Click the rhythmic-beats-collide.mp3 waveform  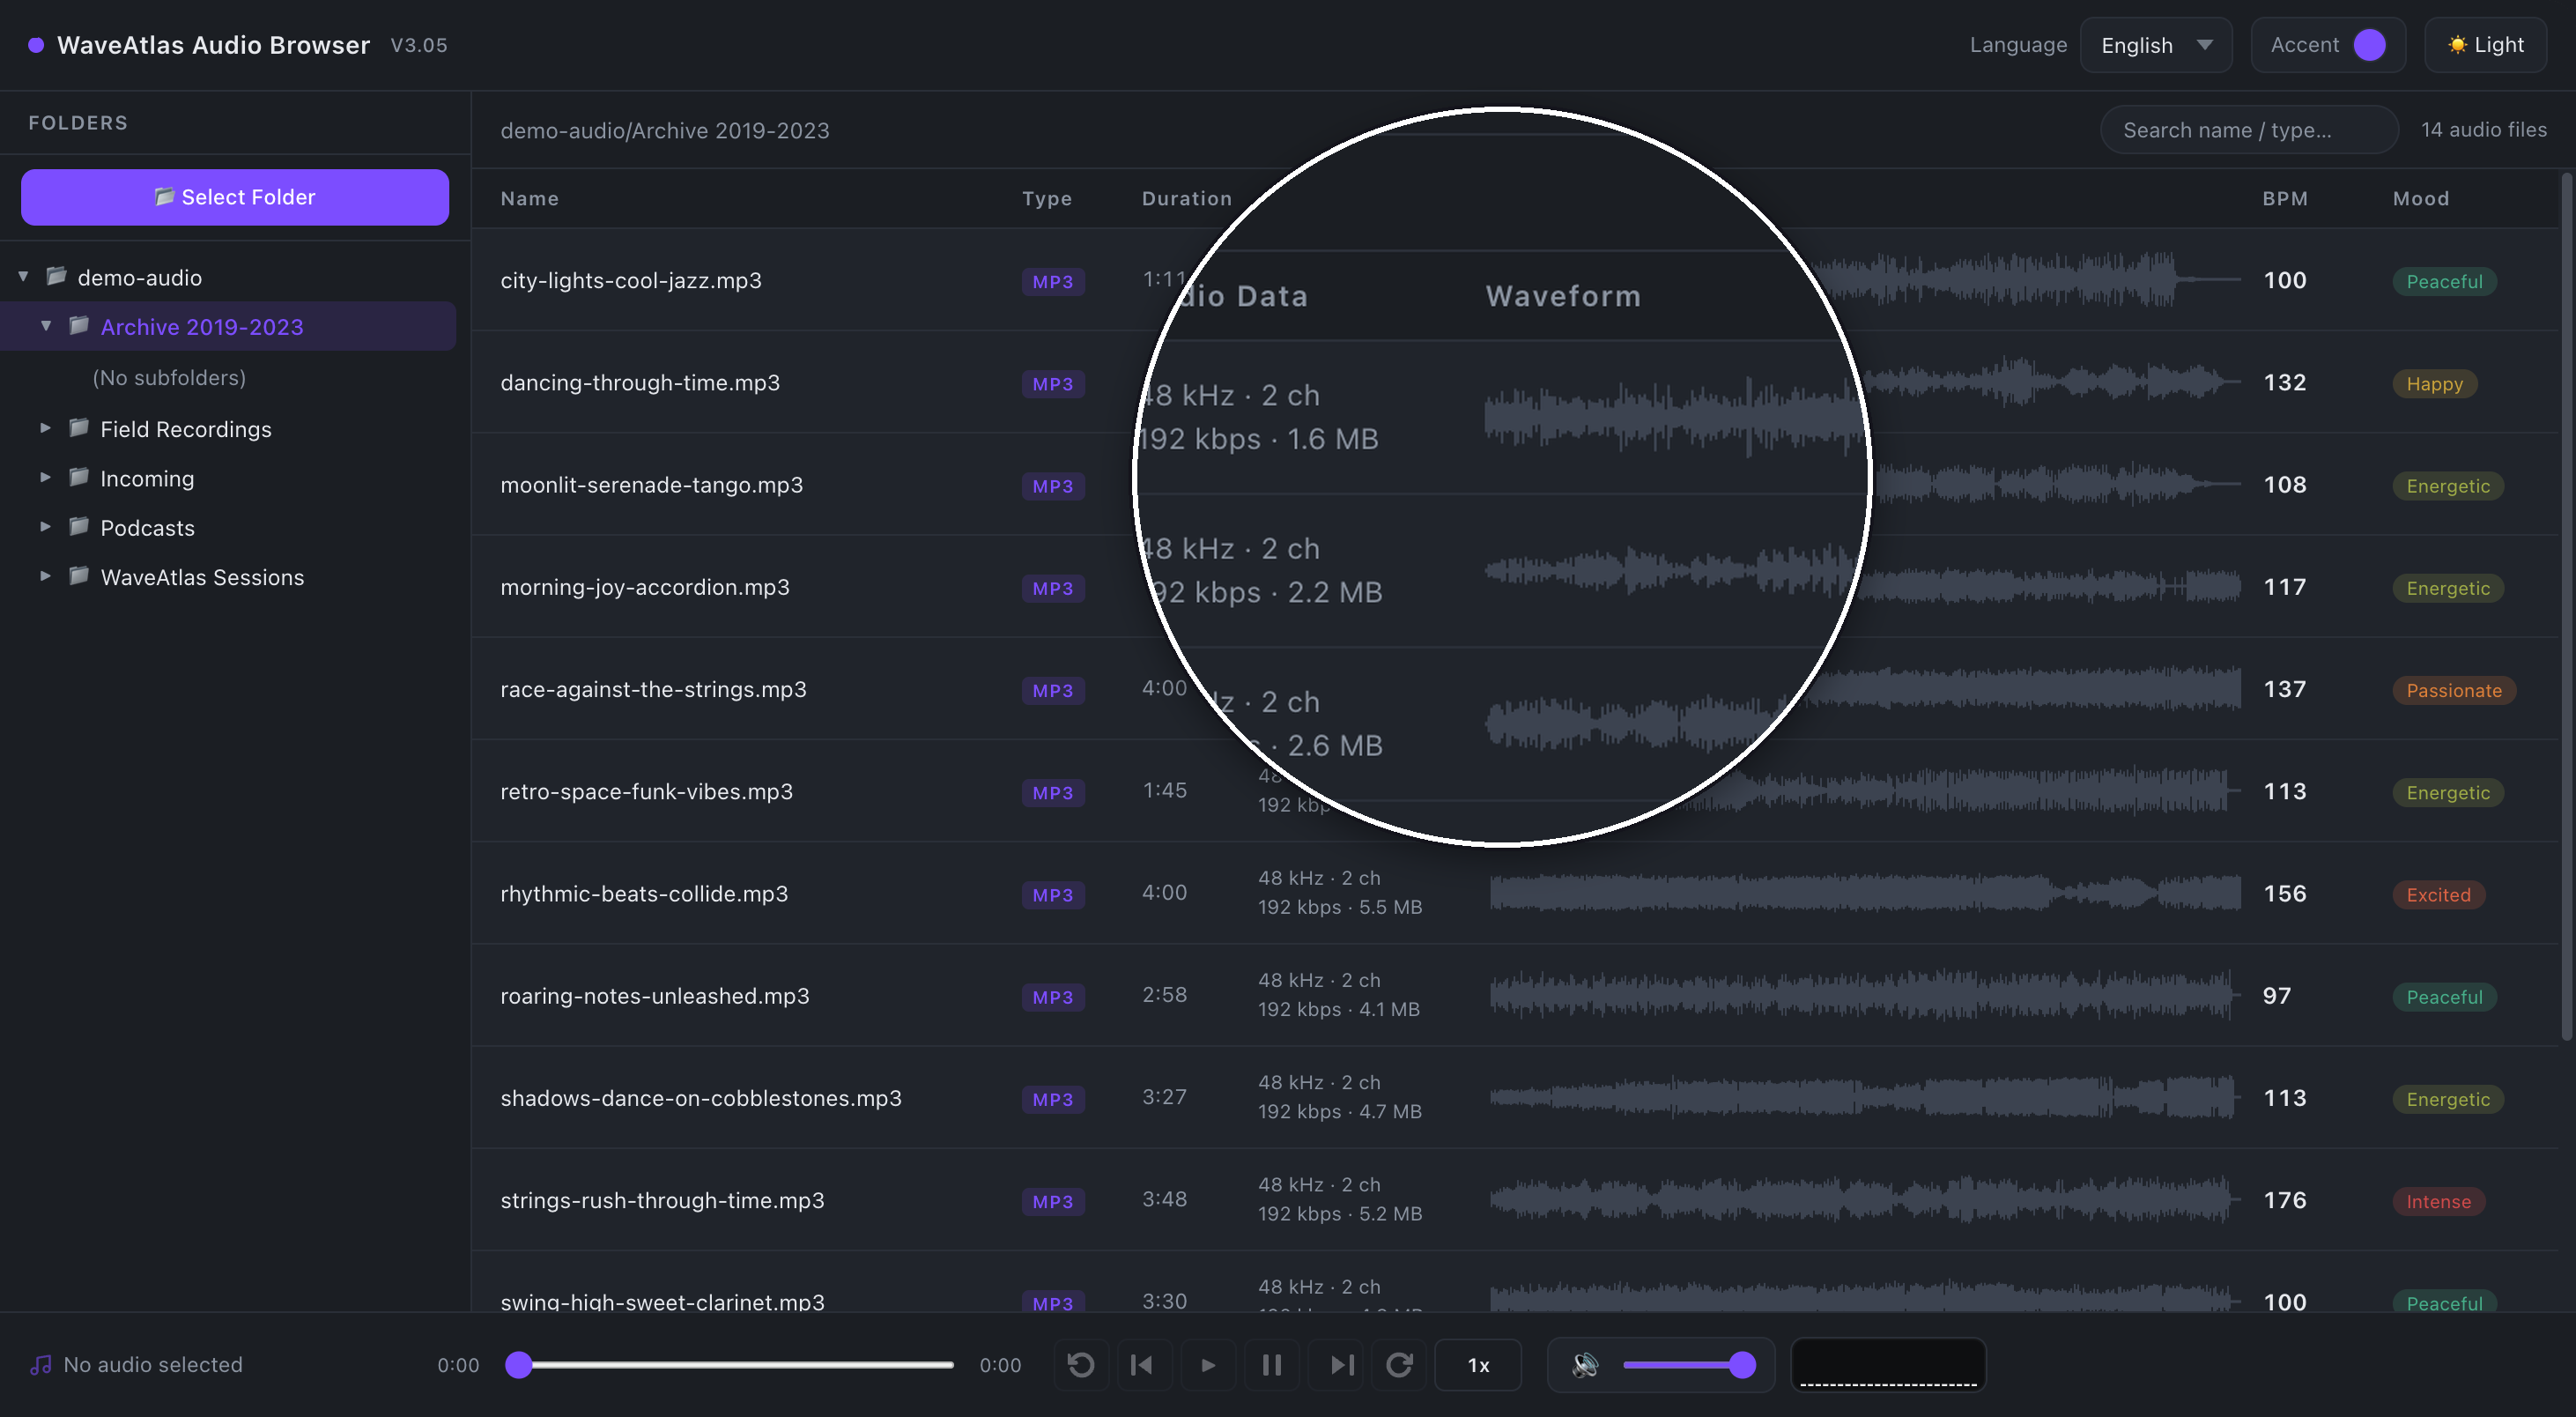1864,892
